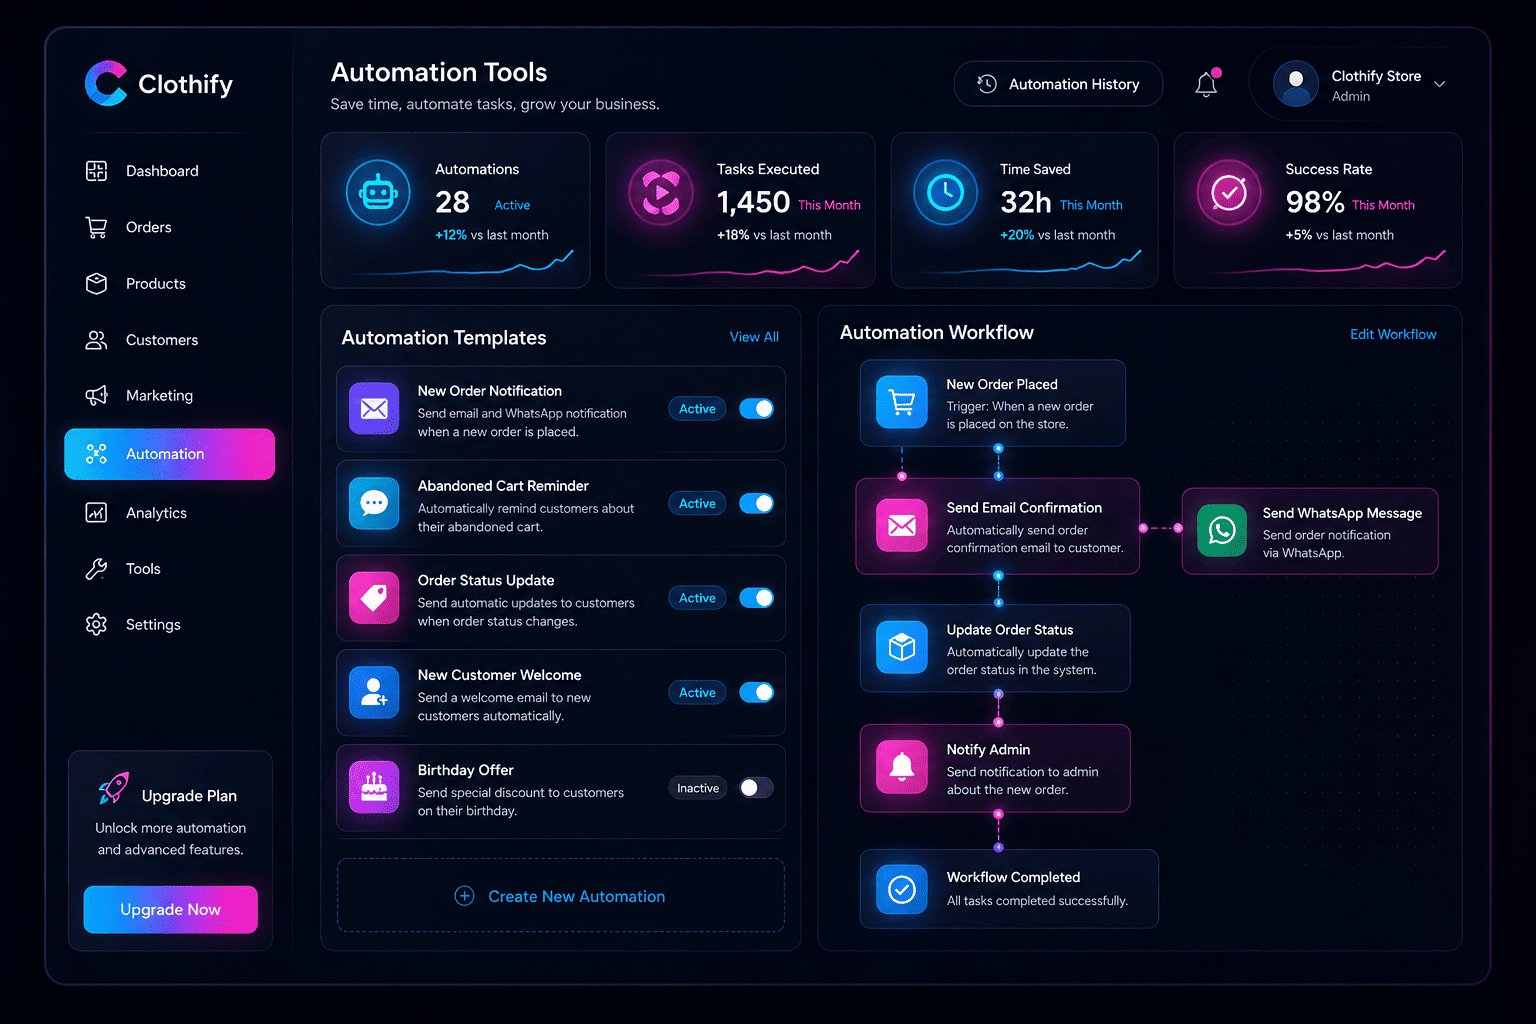
Task: Click the Workflow Completed node title
Action: (x=1013, y=877)
